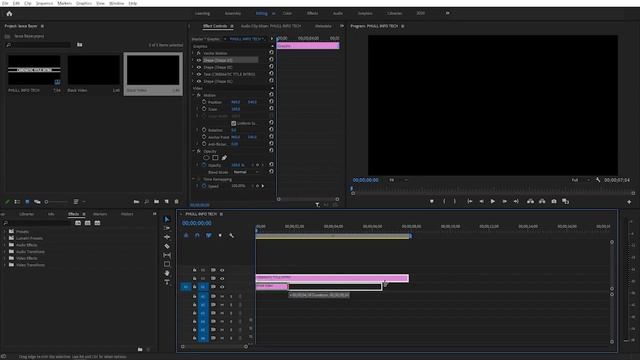This screenshot has width=640, height=360.
Task: Play the sequence in Program monitor
Action: tap(493, 202)
